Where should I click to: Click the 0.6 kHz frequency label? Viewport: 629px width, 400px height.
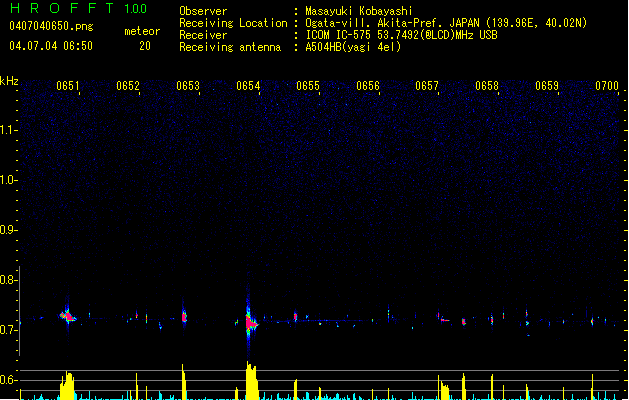tap(8, 380)
